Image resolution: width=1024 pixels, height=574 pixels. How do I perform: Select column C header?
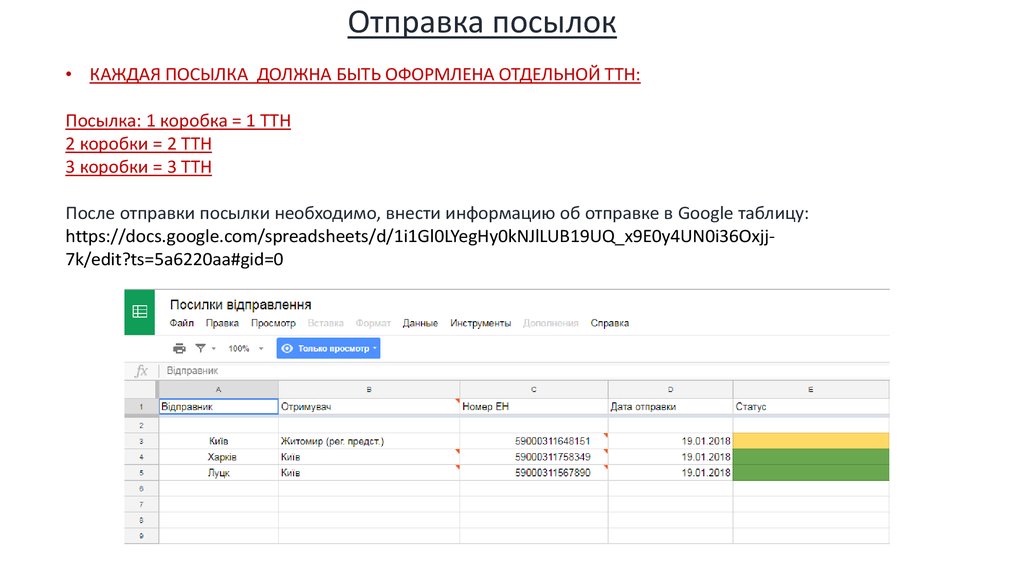point(534,388)
